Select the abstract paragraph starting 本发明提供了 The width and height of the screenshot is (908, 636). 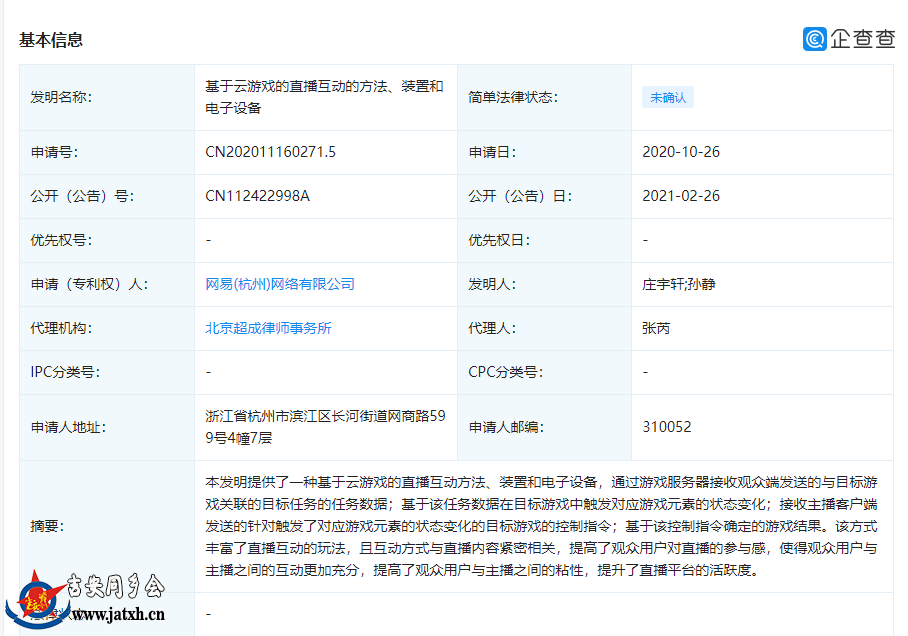coord(541,526)
